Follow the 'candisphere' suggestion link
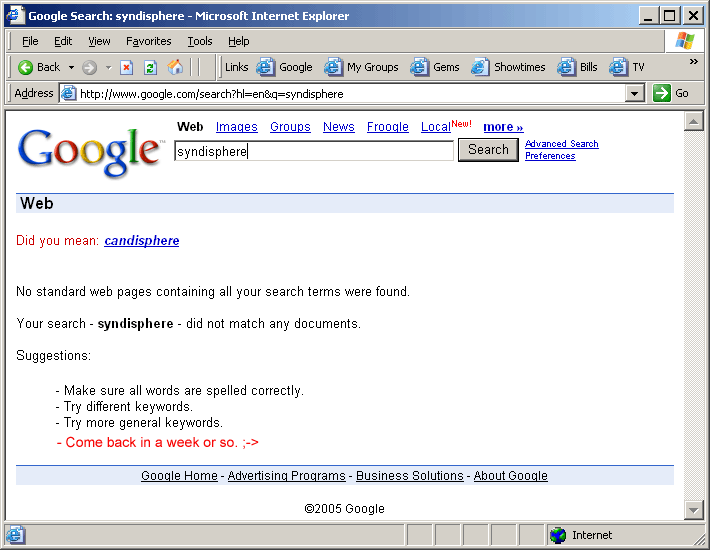Image resolution: width=710 pixels, height=550 pixels. [x=142, y=241]
